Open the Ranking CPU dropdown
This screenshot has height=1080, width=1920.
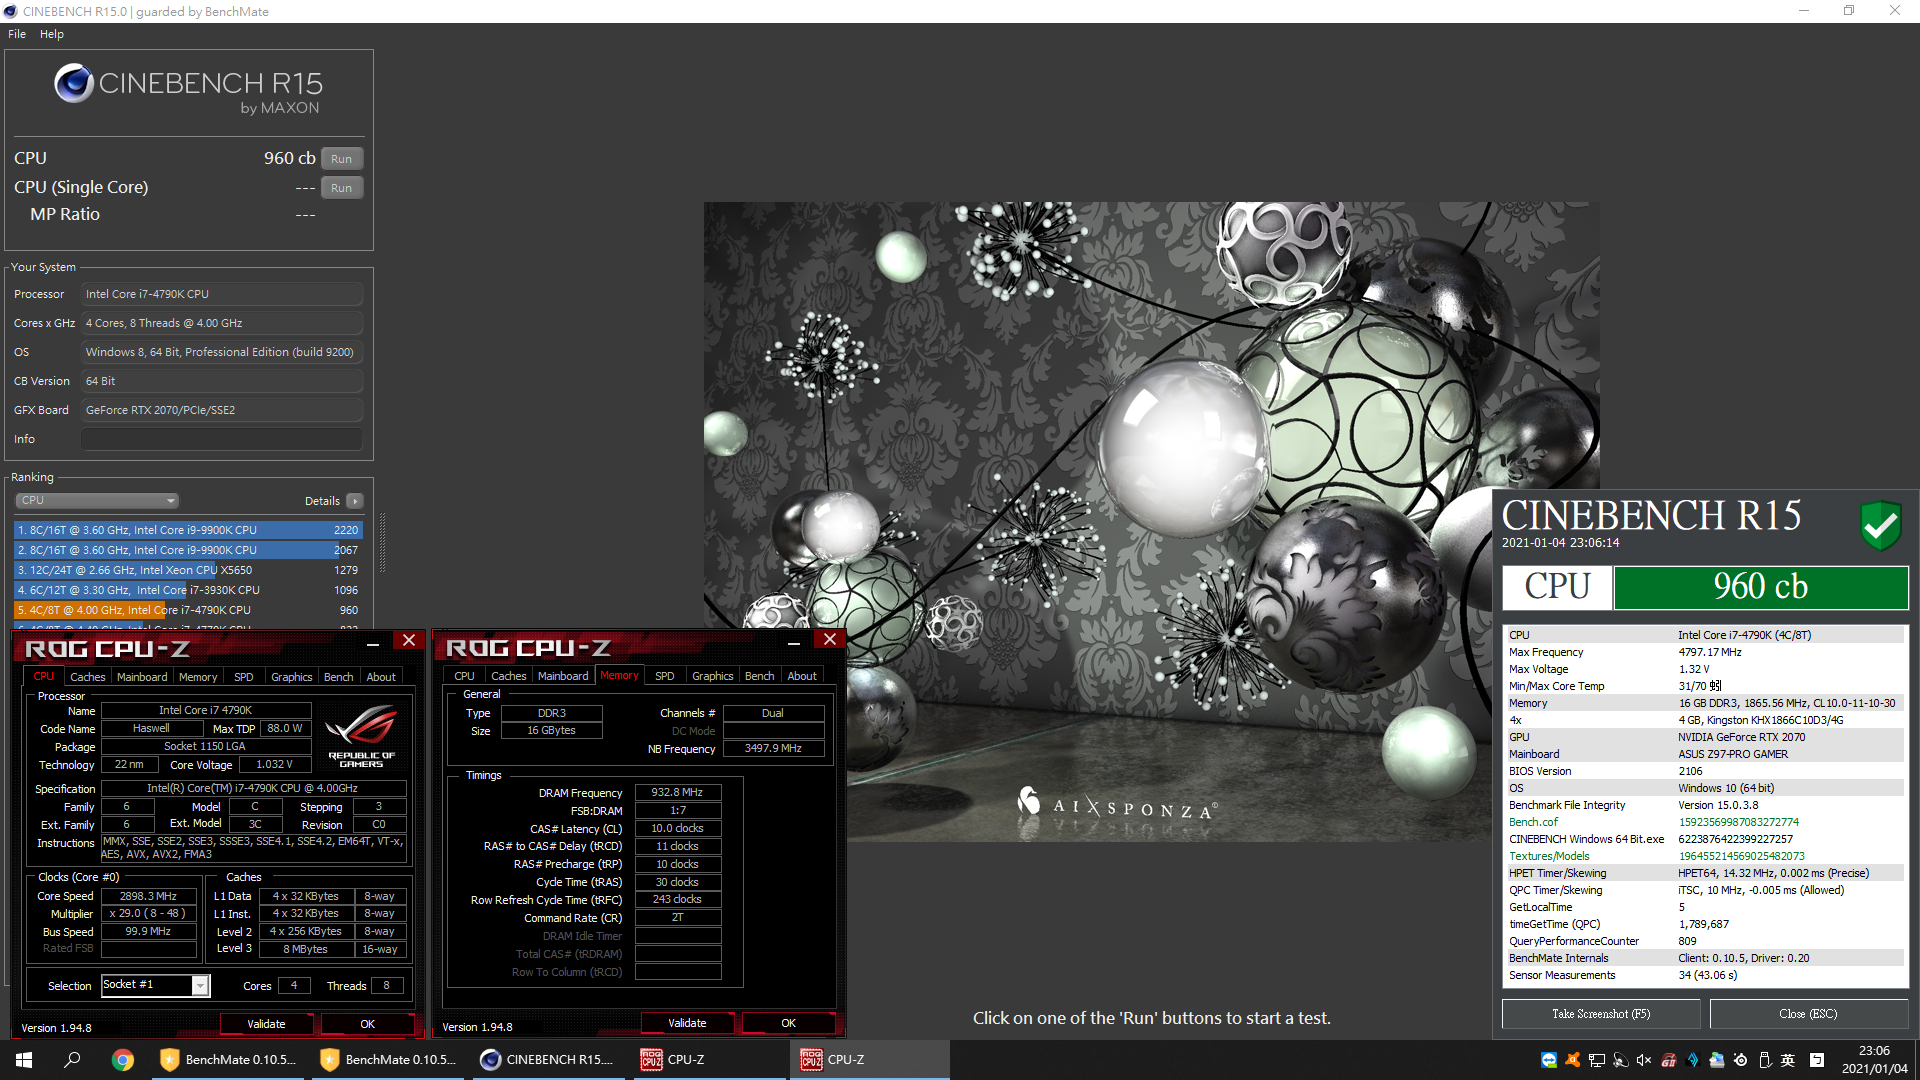[x=97, y=500]
